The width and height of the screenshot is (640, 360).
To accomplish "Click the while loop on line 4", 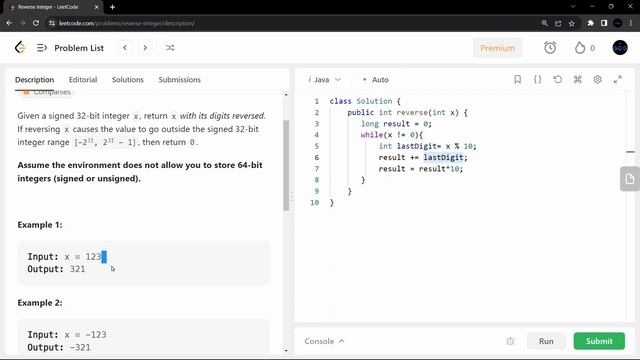I will click(392, 135).
